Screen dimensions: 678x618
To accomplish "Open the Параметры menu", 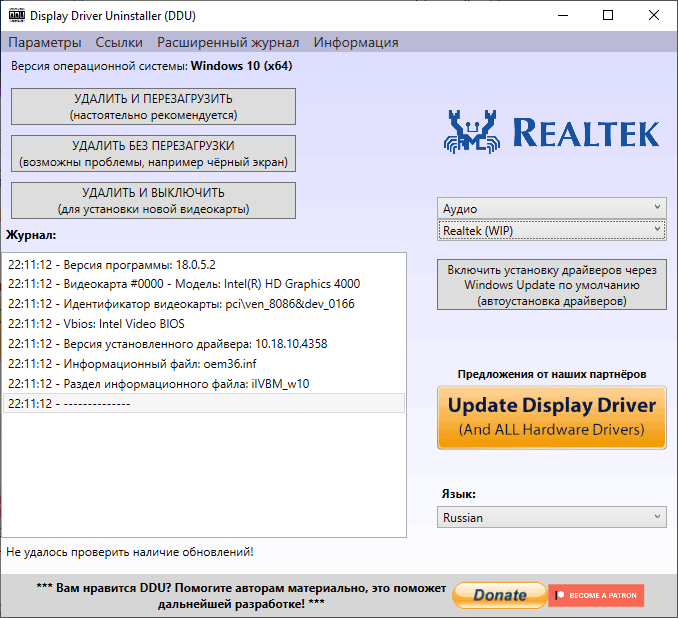I will tap(45, 42).
